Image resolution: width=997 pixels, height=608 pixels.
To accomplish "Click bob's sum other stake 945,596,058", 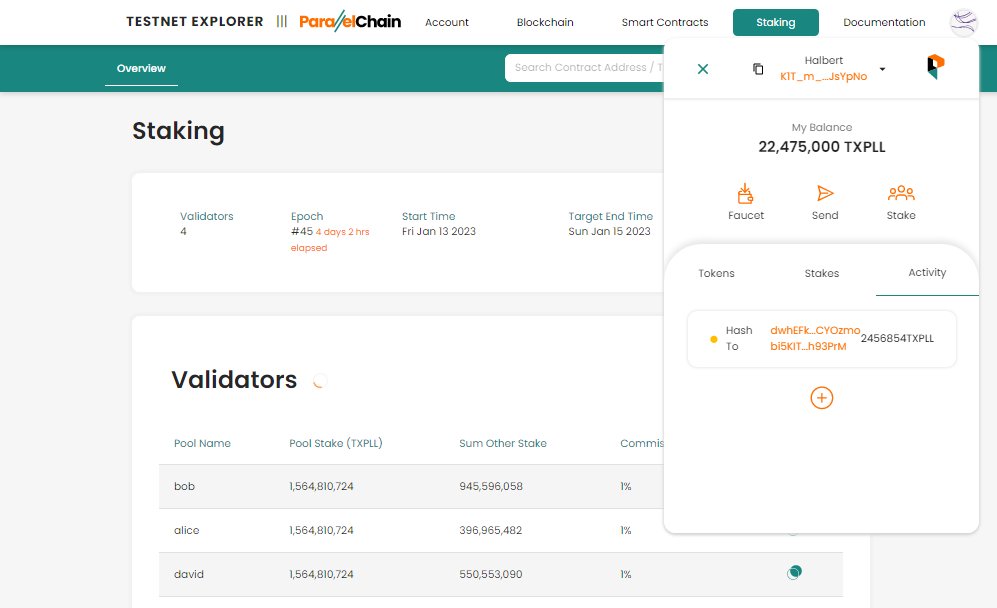I will (491, 487).
